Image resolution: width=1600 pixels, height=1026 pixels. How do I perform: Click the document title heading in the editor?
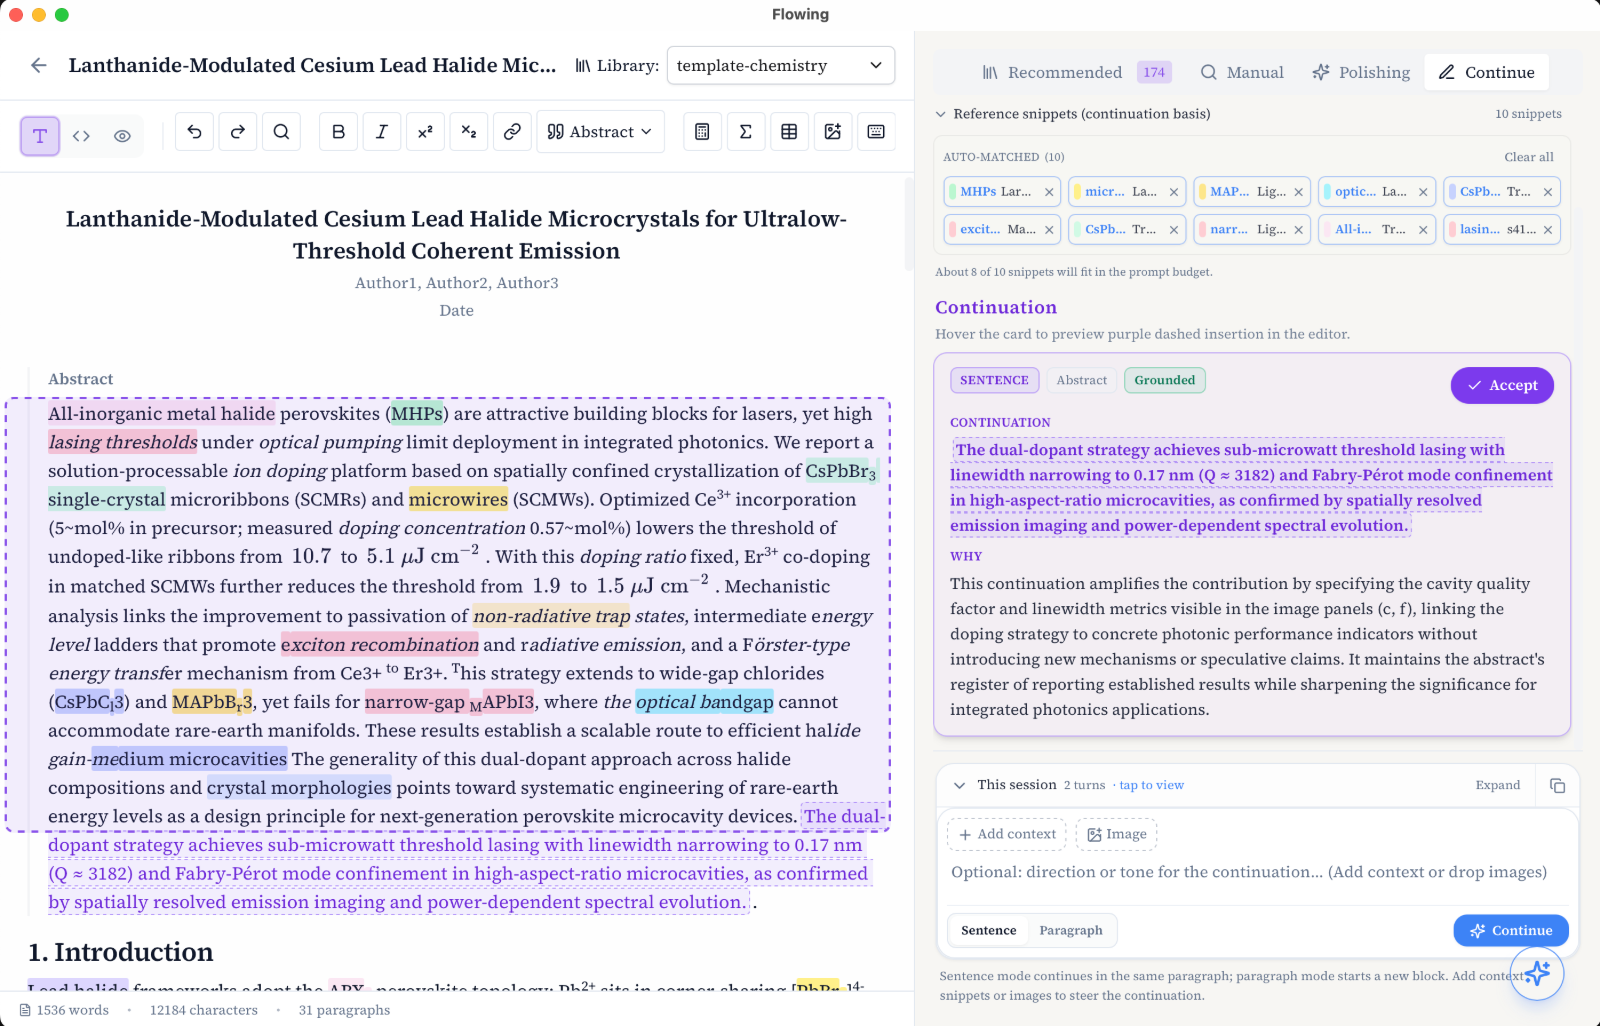tap(456, 235)
